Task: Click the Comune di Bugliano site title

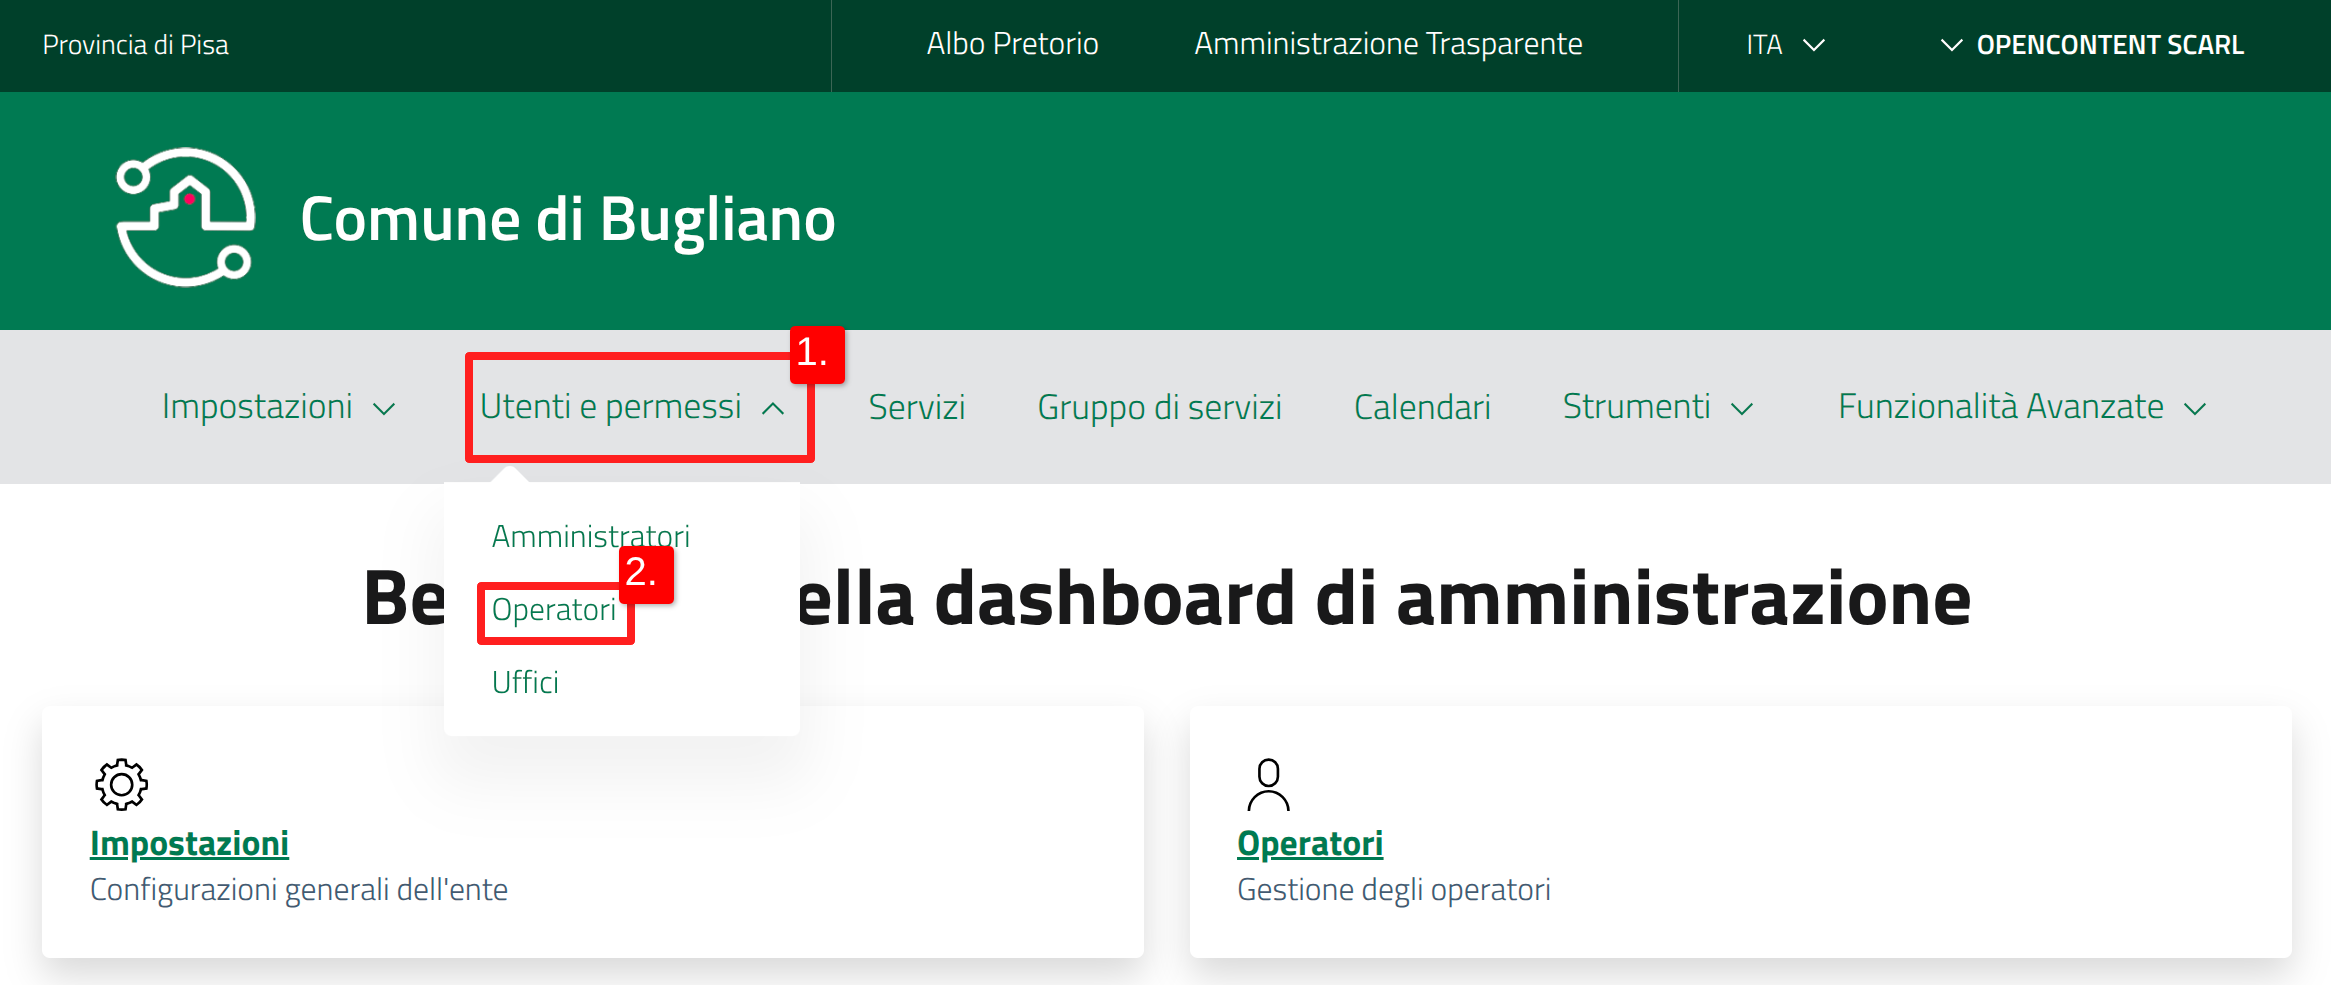Action: 567,219
